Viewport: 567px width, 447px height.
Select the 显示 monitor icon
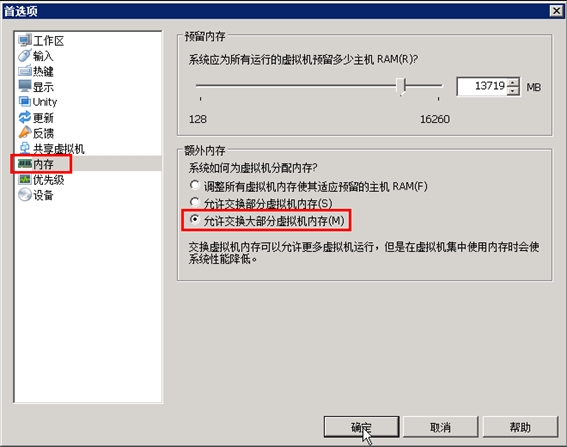point(25,86)
